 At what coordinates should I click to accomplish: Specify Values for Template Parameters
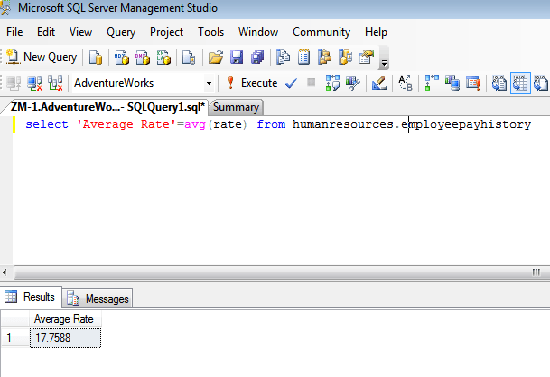(x=405, y=83)
